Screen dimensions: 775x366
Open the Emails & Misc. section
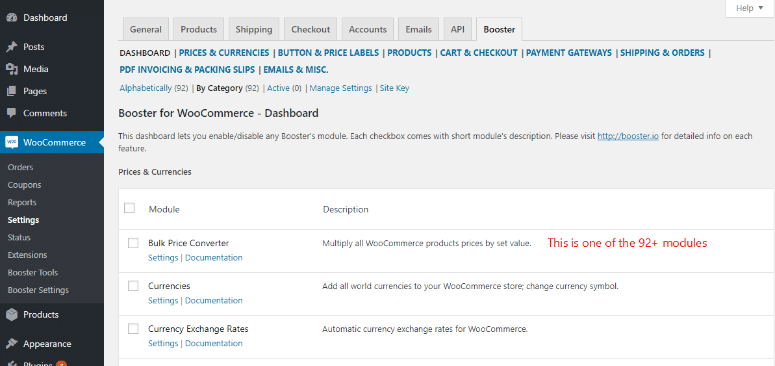coord(296,70)
